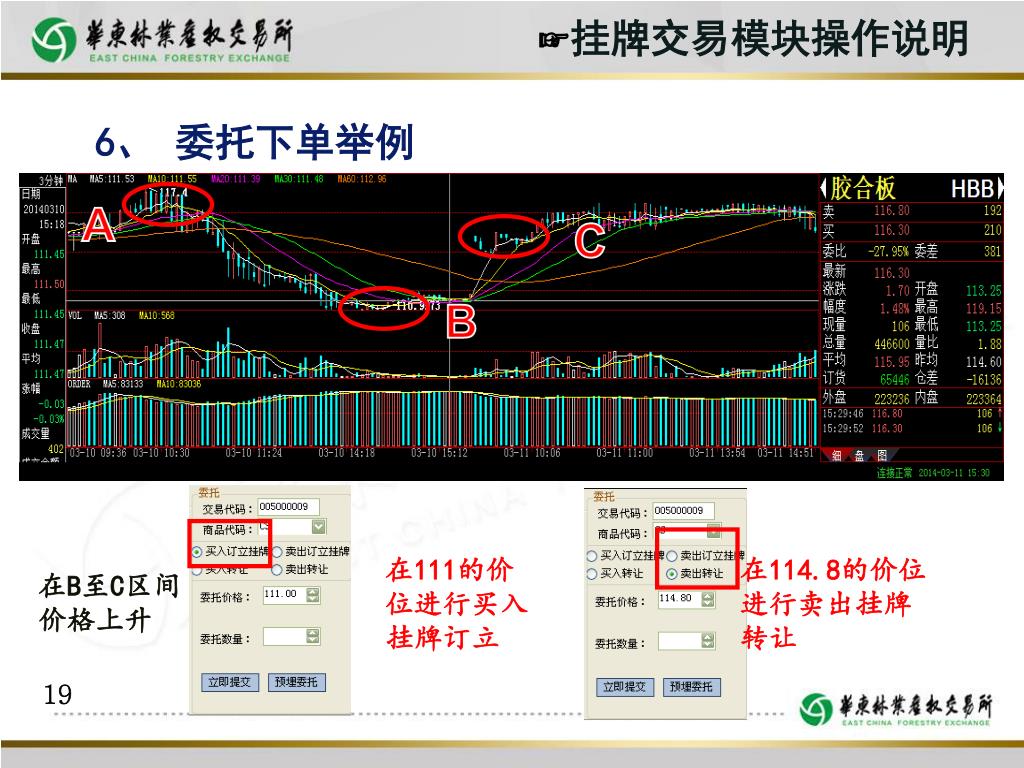Viewport: 1024px width, 768px height.
Task: Click 交易代码 field in the left order panel
Action: point(288,507)
